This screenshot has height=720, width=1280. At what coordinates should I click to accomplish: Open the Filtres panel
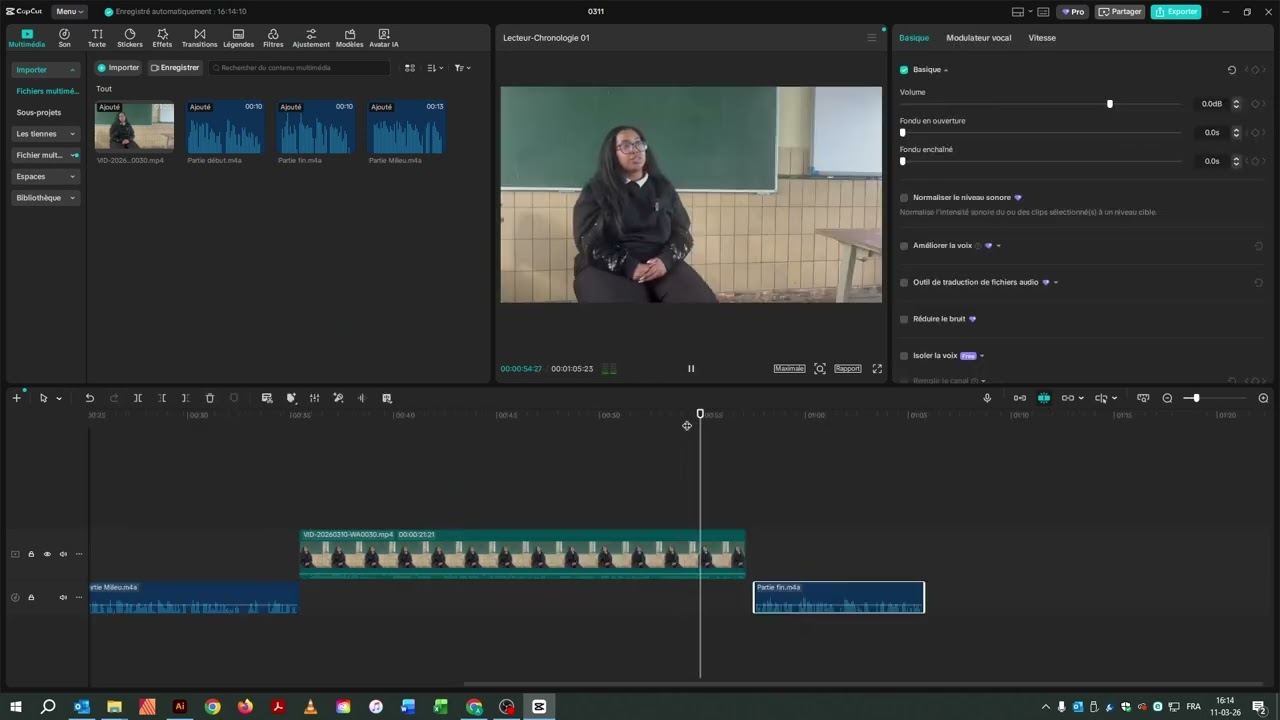pos(273,38)
